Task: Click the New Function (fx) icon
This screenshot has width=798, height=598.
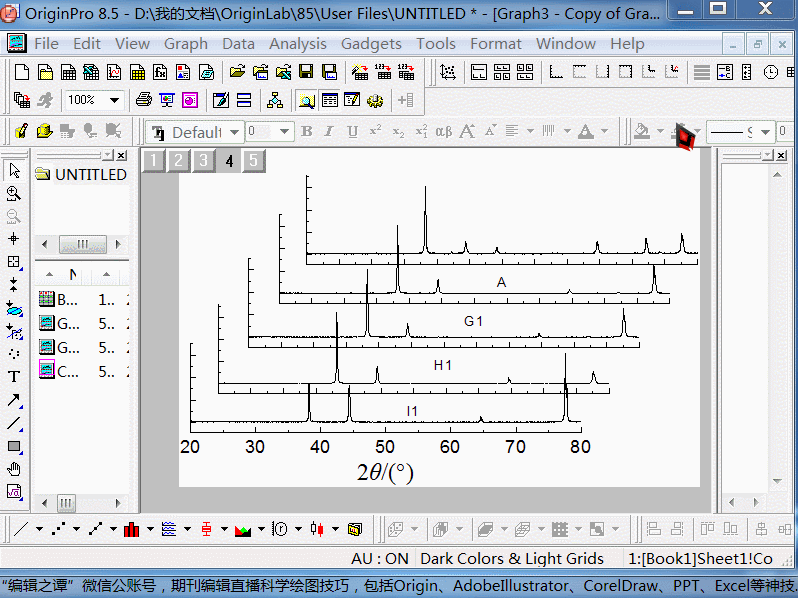Action: [x=160, y=72]
